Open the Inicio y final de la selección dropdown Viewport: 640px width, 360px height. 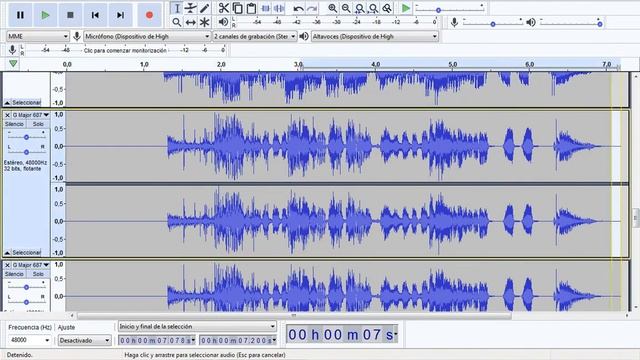(197, 327)
